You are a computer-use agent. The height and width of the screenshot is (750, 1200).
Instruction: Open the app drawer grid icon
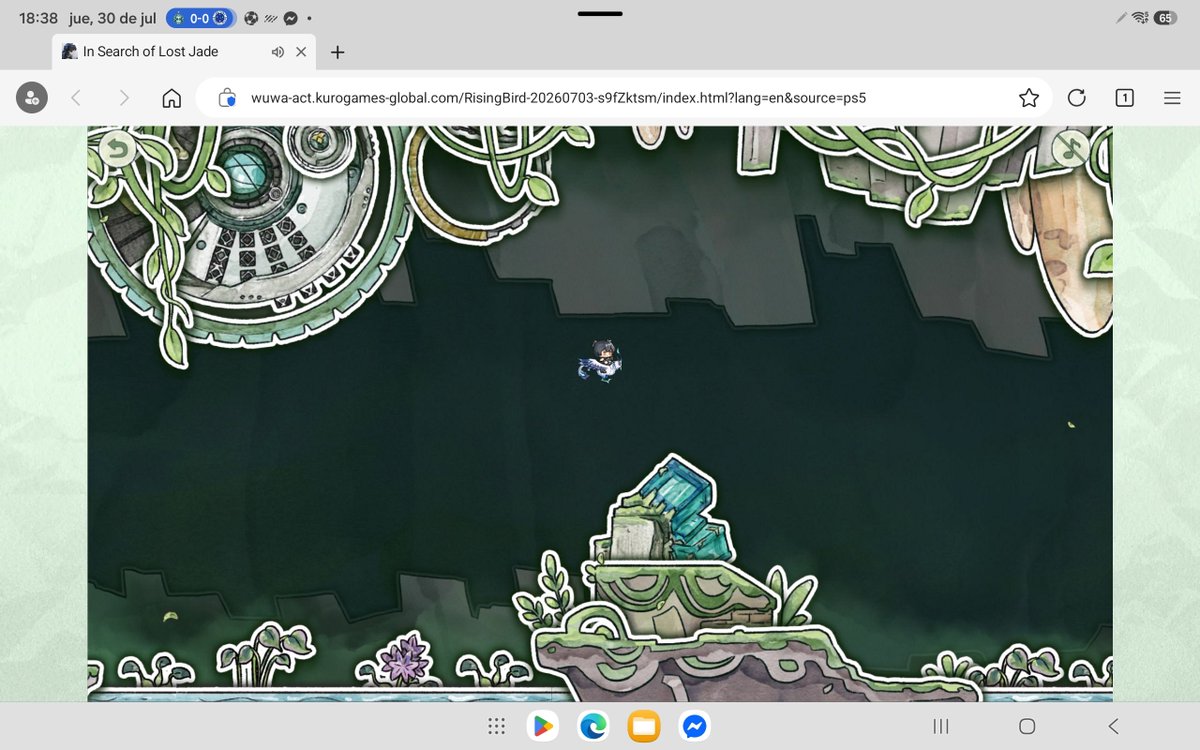point(496,726)
